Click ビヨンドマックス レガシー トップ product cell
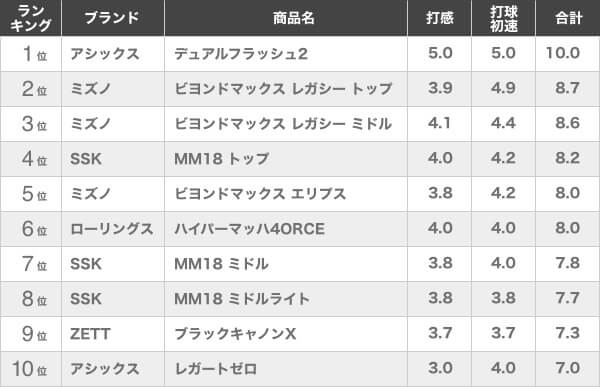The height and width of the screenshot is (387, 600). (286, 89)
